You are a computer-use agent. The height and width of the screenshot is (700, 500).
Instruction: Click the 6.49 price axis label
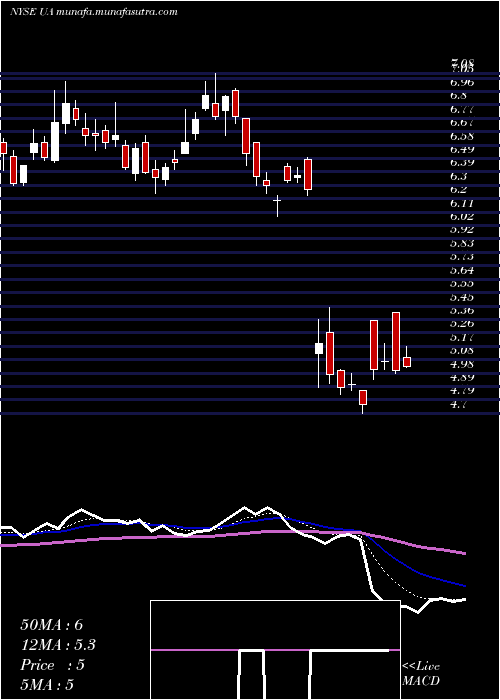pos(462,149)
